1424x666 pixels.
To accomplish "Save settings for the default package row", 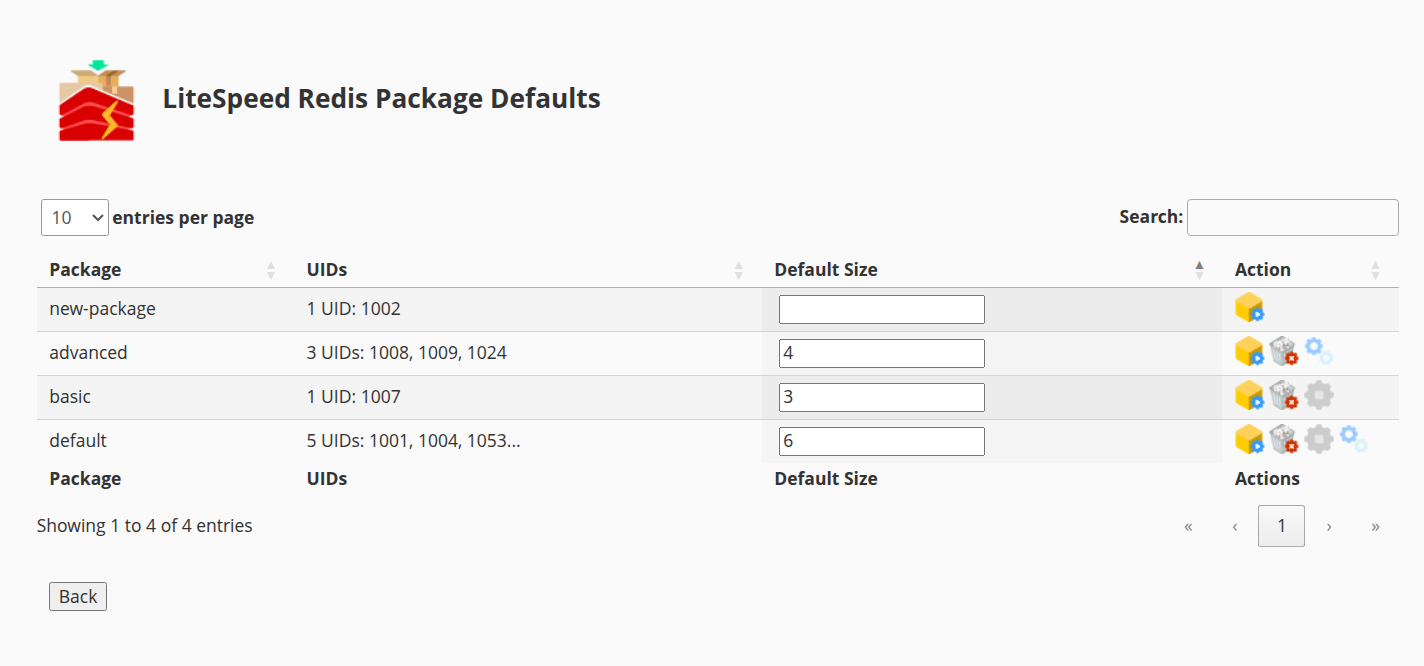I will [x=1248, y=440].
